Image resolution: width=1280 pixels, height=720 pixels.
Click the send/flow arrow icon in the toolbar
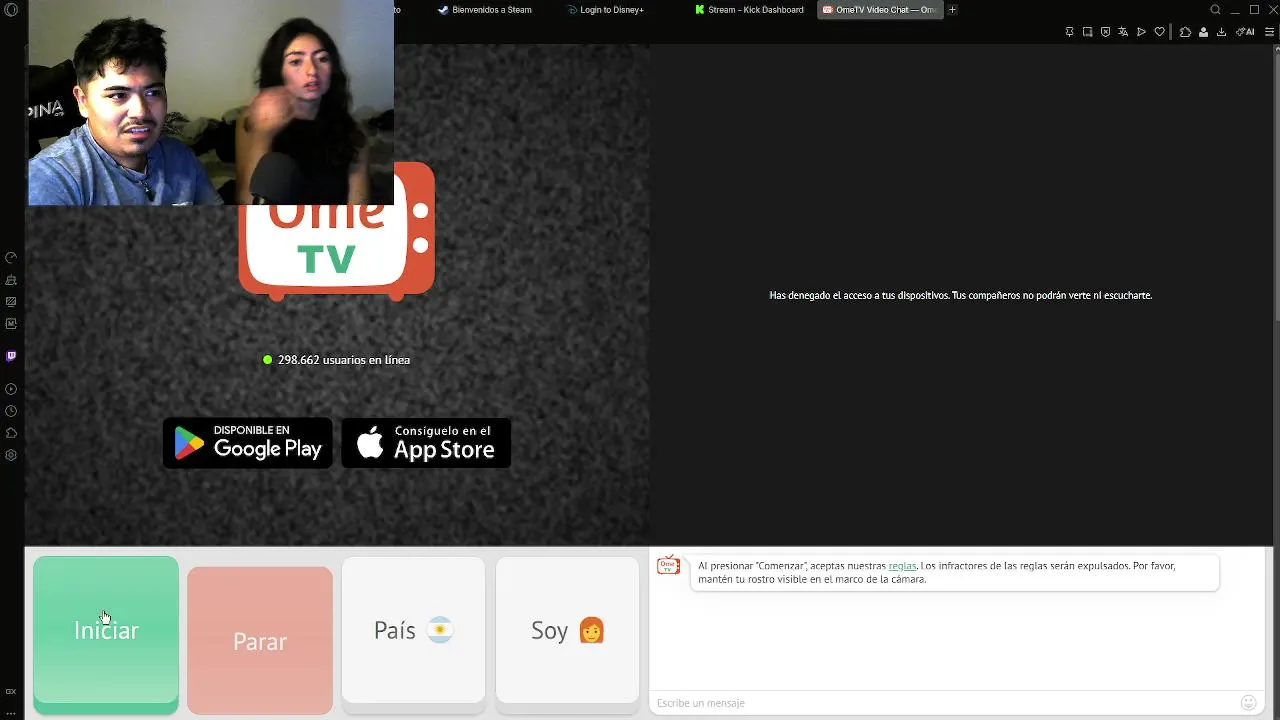(x=1141, y=32)
